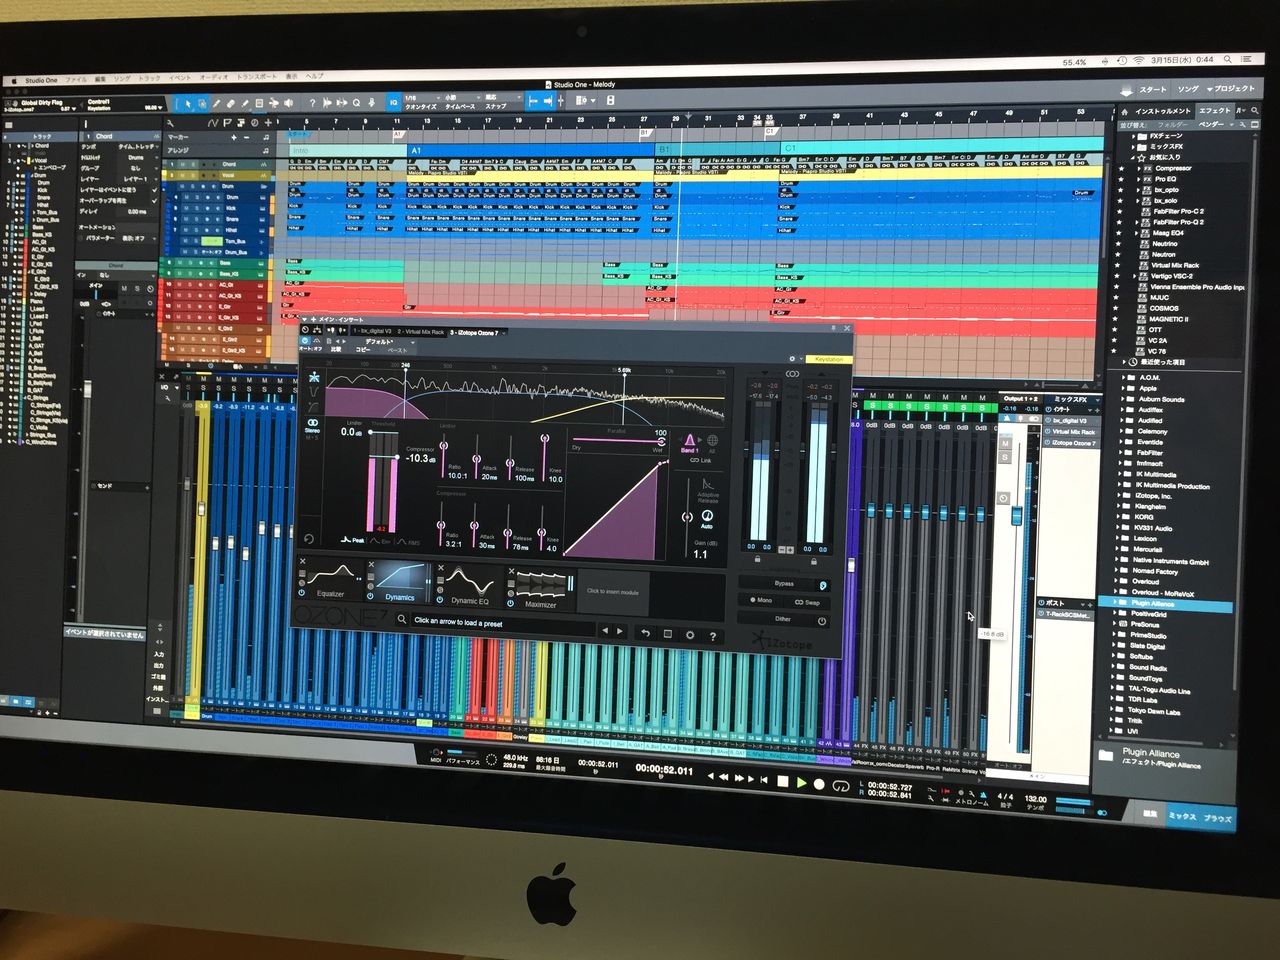Image resolution: width=1280 pixels, height=960 pixels.
Task: Click the Ozone Gain (dB) slider handle
Action: tap(687, 516)
